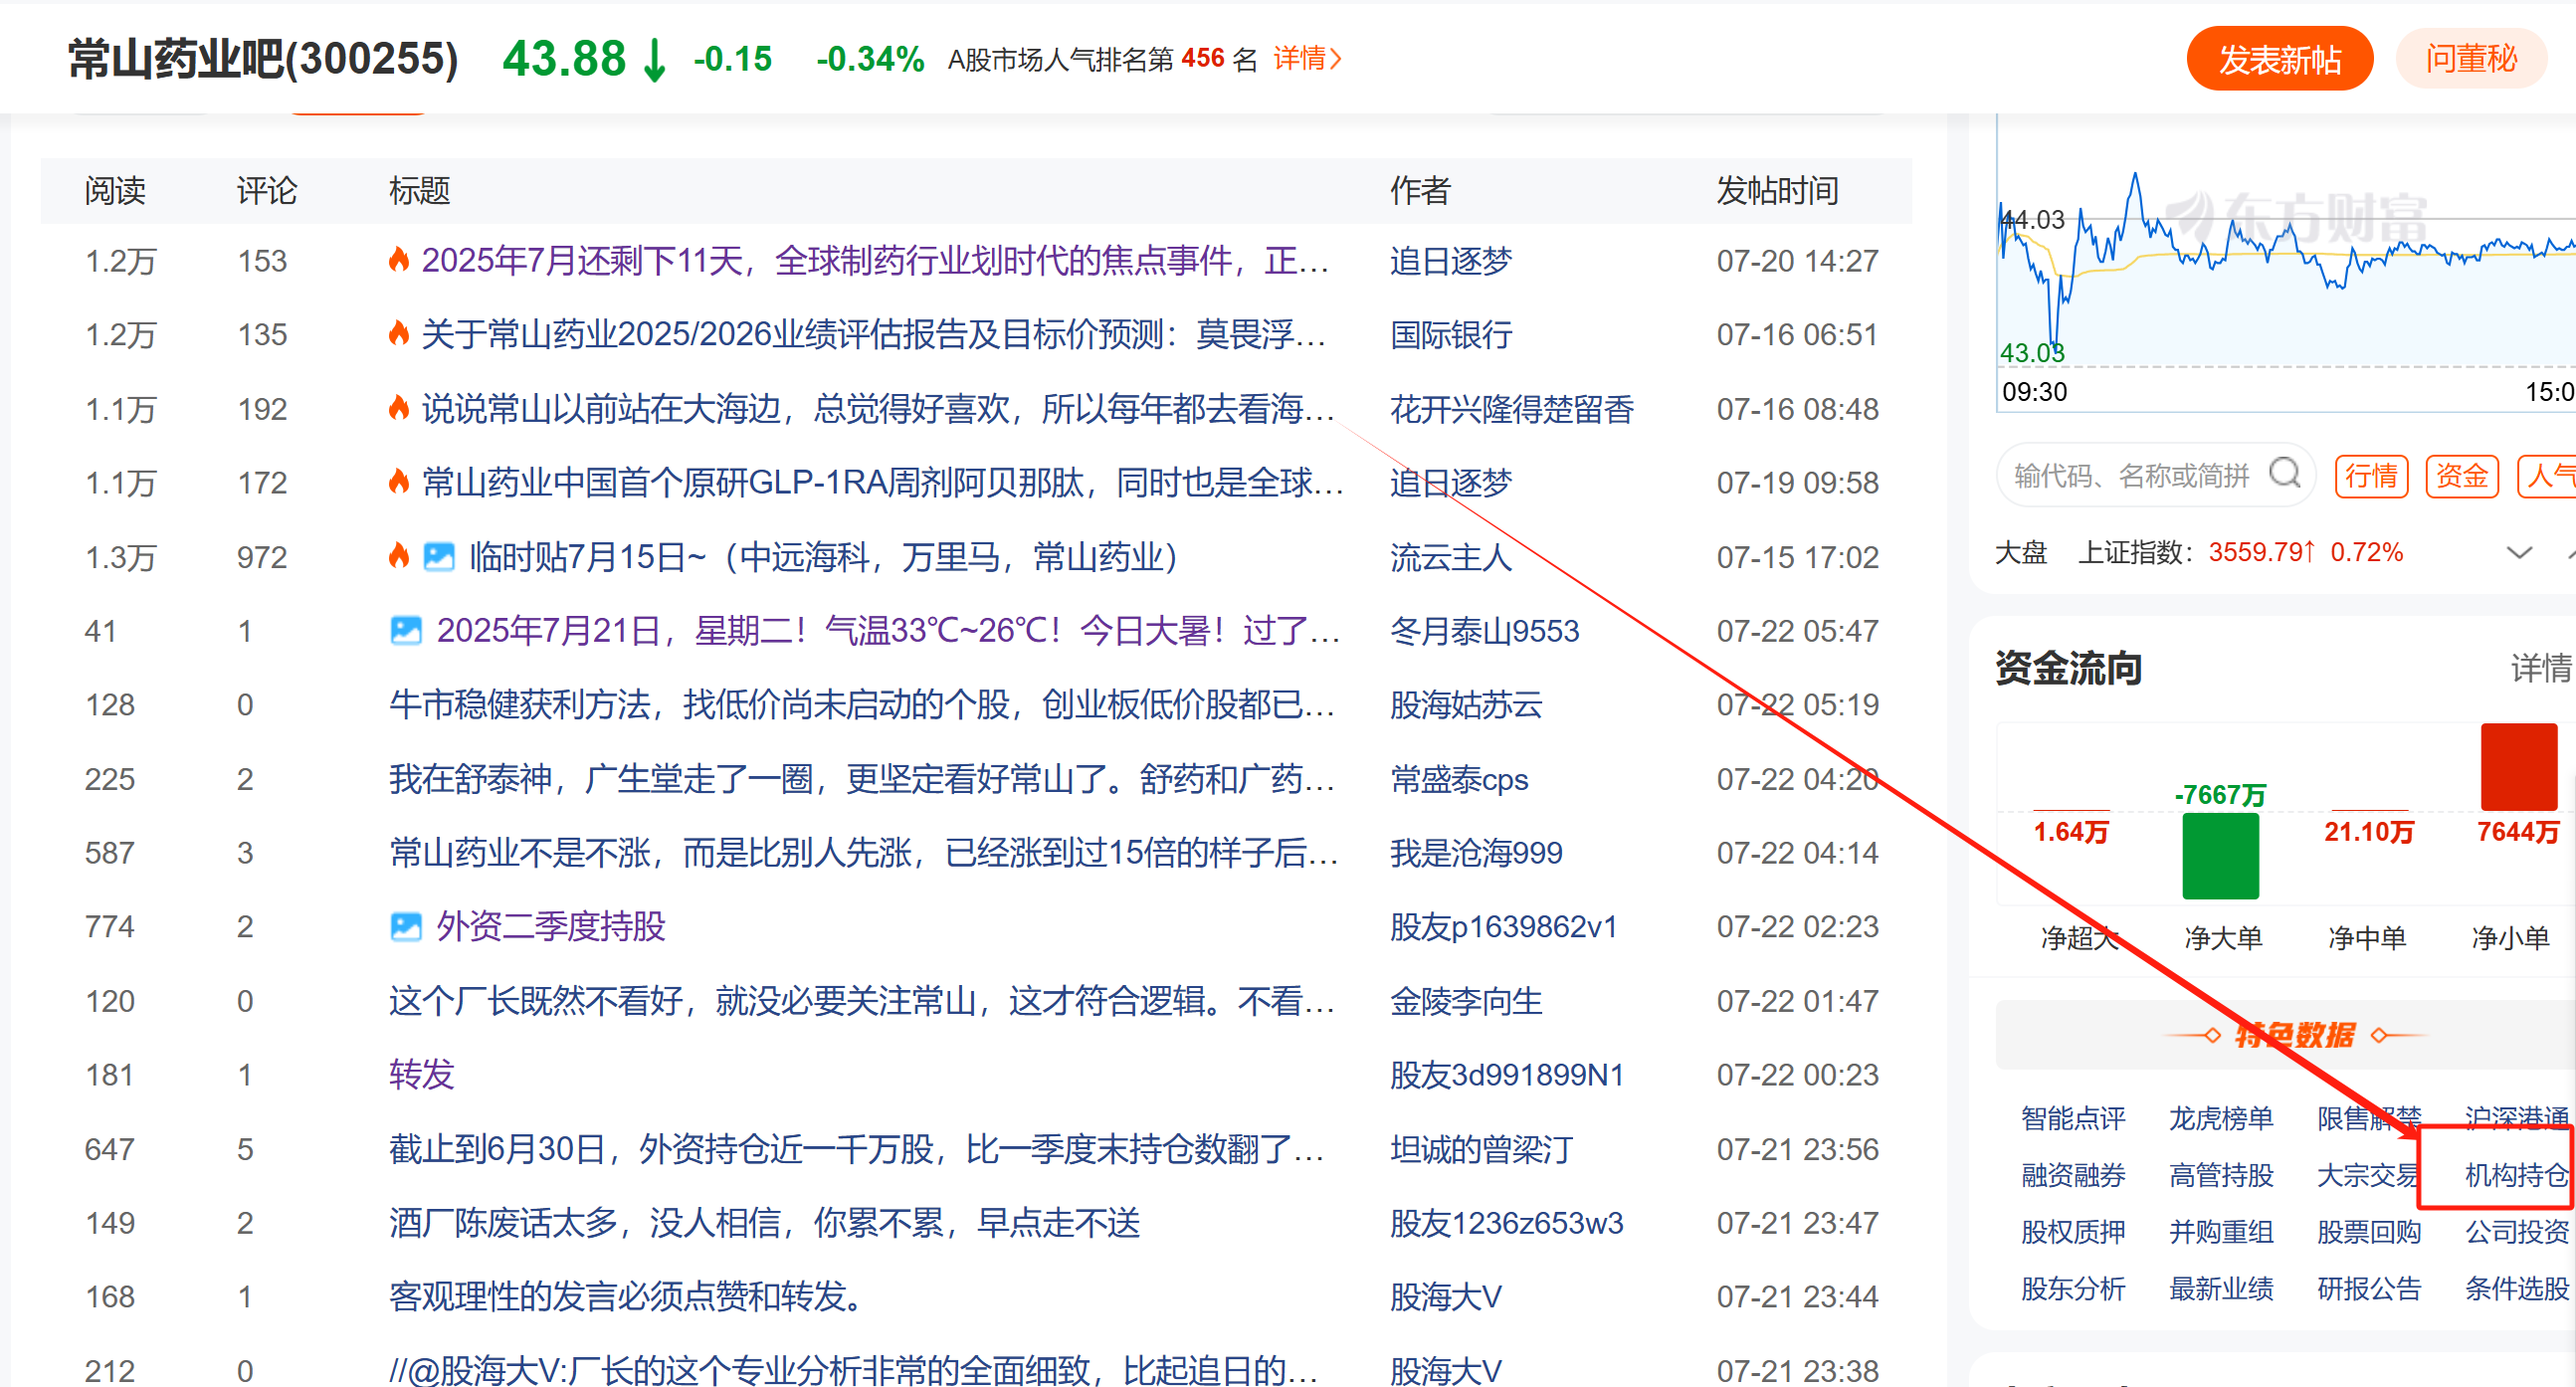Screen dimensions: 2576x1387
Task: Open post 这个厂长既然不看好
Action: [x=862, y=1000]
